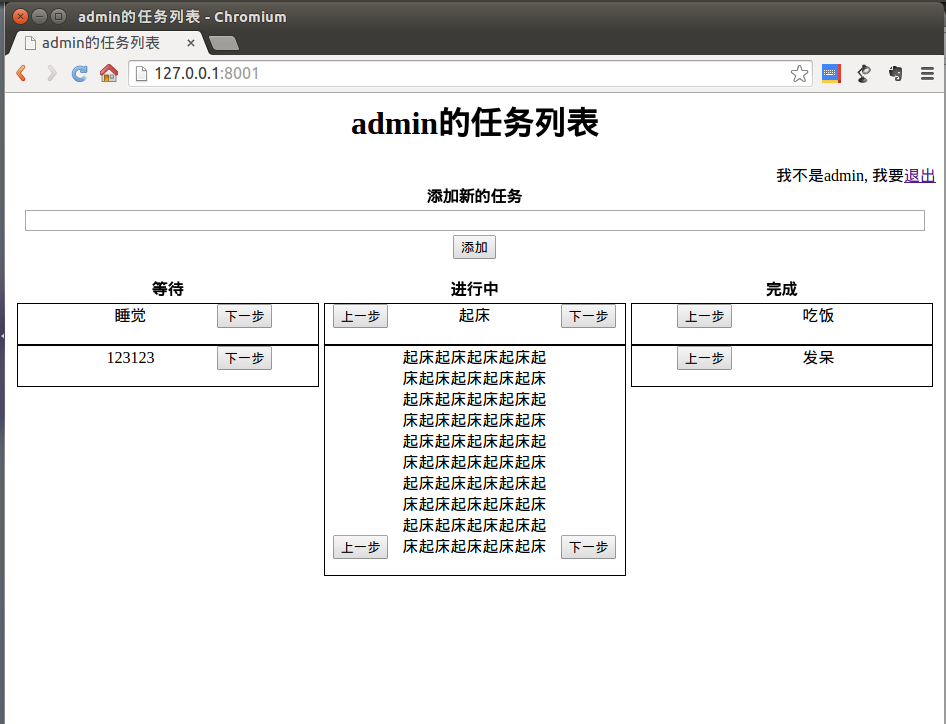The image size is (946, 724).
Task: Click the 睡觉 task text
Action: [130, 316]
